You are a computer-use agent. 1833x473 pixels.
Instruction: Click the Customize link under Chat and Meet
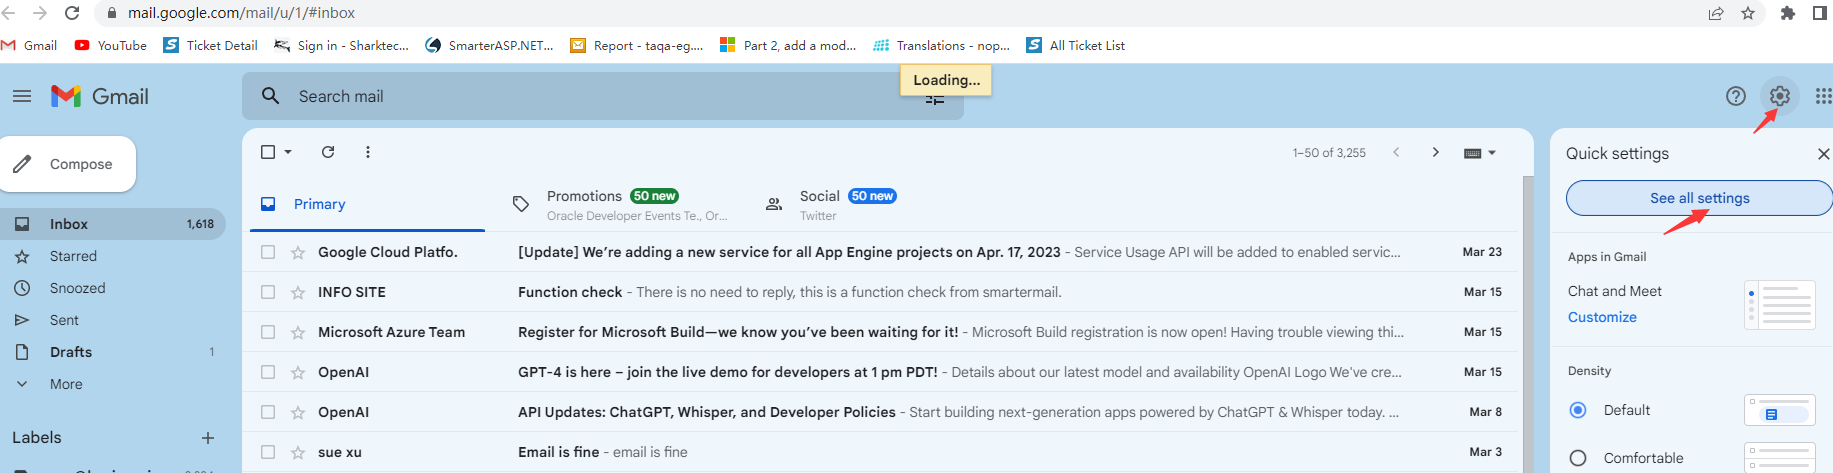point(1602,317)
